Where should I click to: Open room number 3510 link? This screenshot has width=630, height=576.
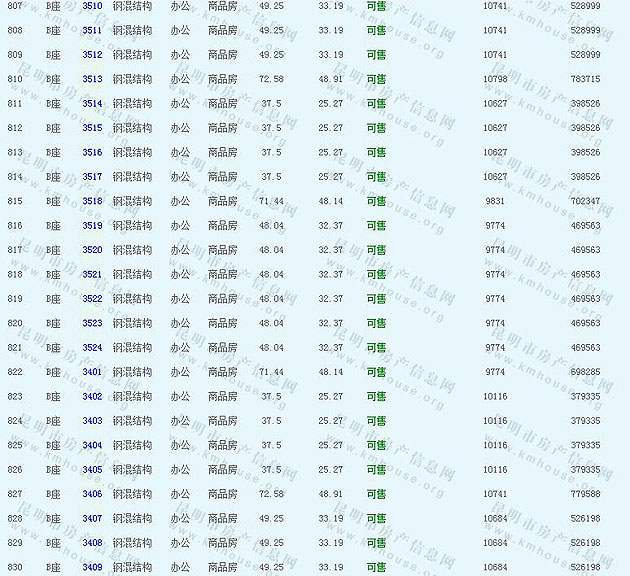pos(92,6)
